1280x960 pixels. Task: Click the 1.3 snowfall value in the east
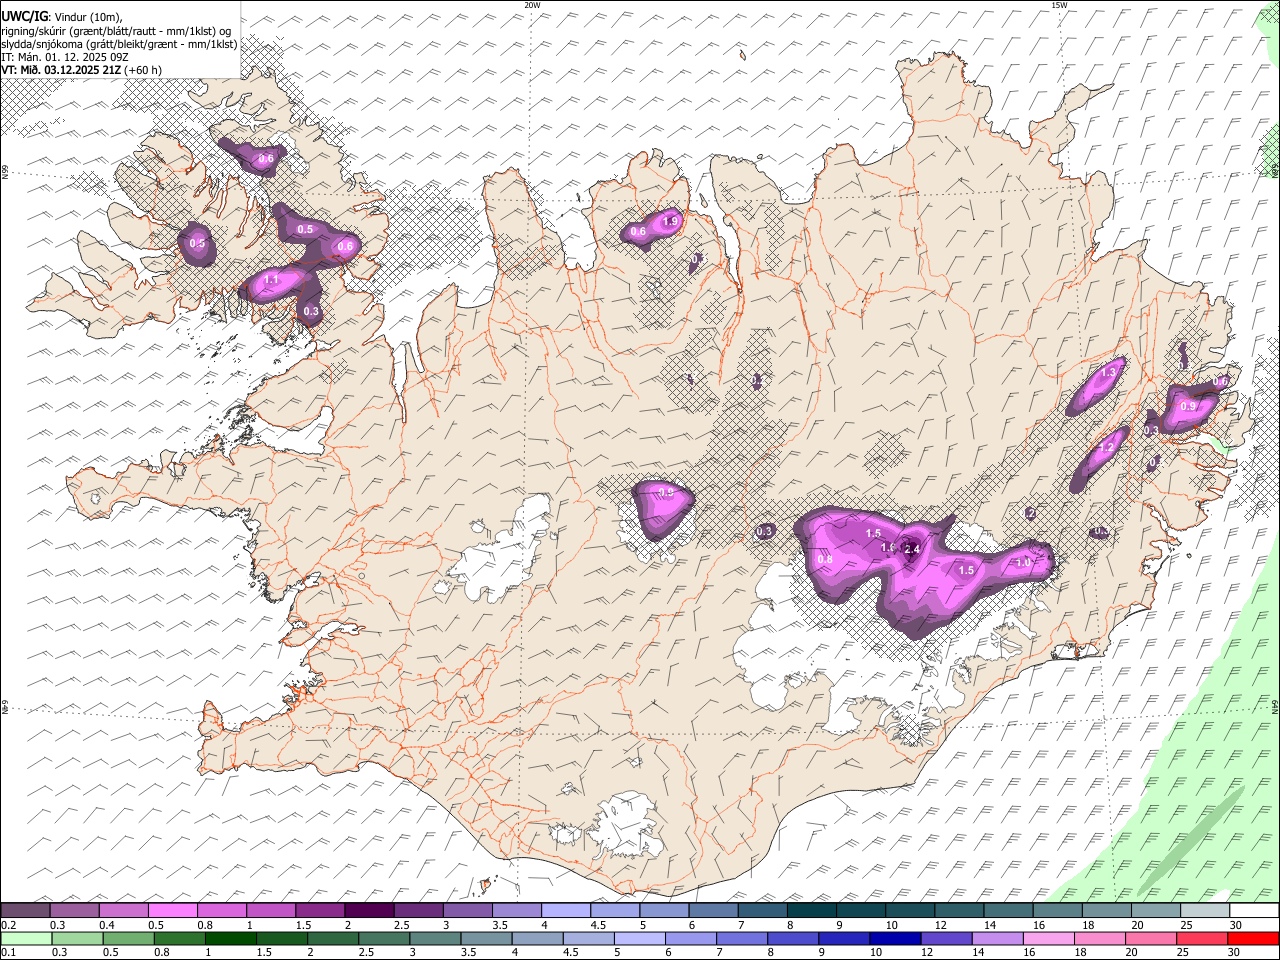click(1108, 373)
